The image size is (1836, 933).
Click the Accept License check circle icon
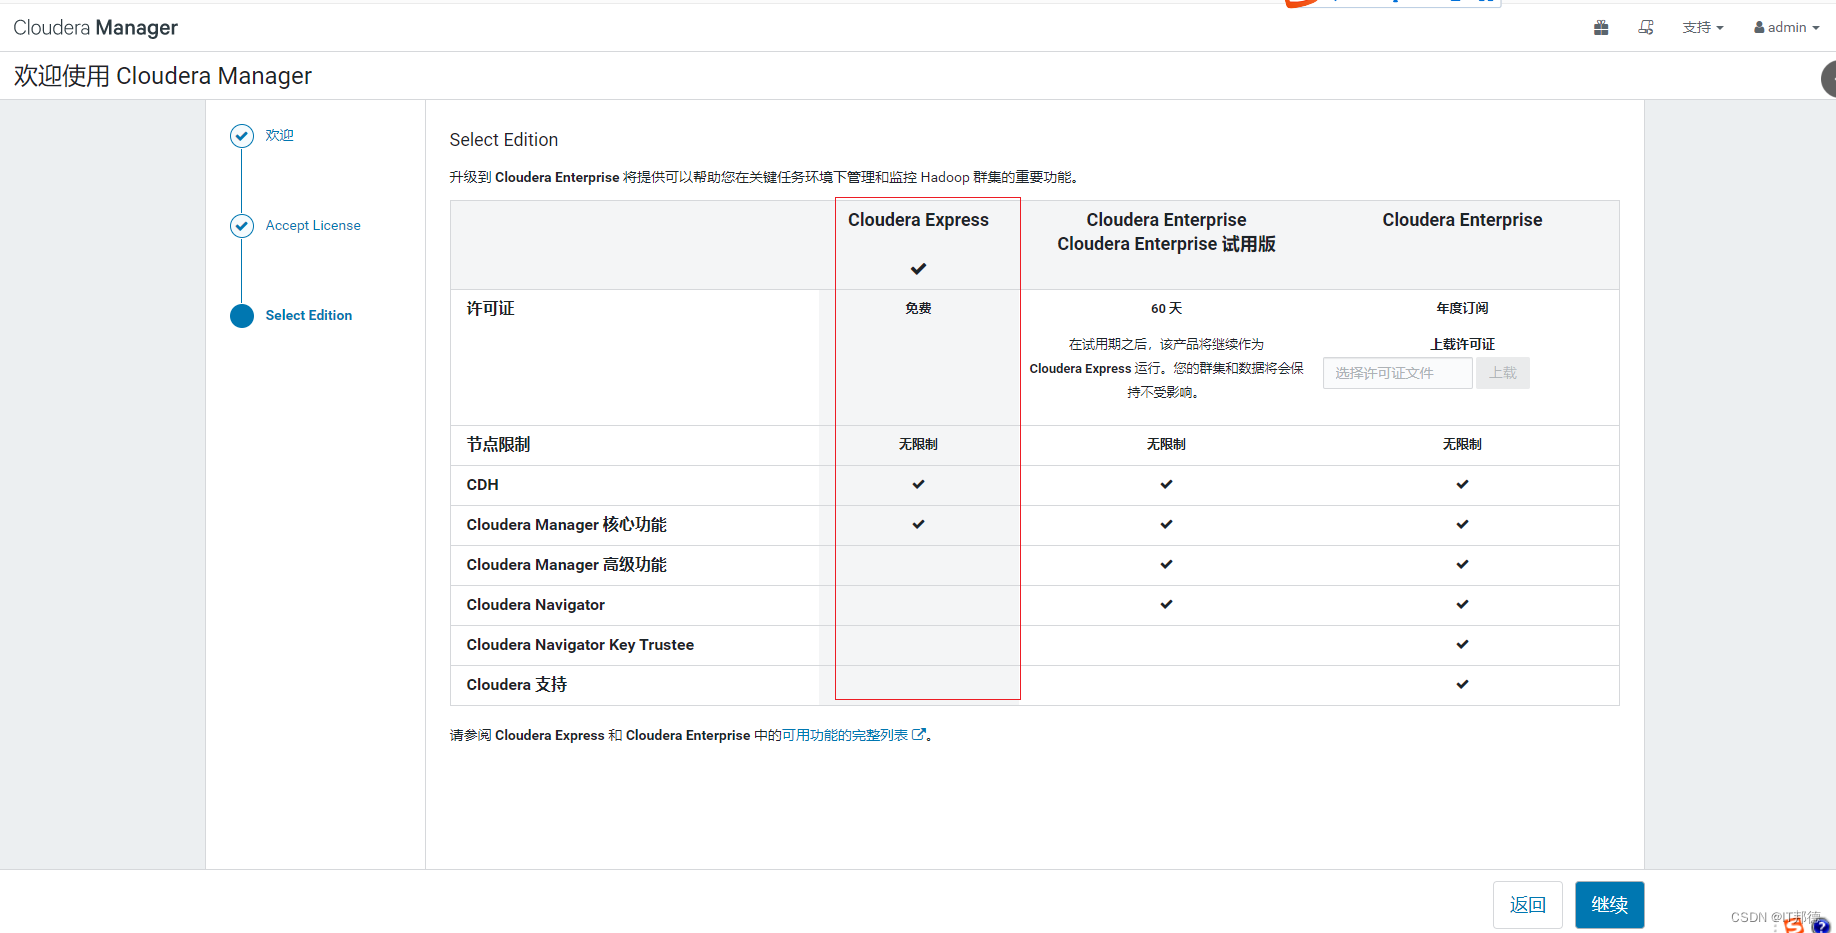point(242,226)
